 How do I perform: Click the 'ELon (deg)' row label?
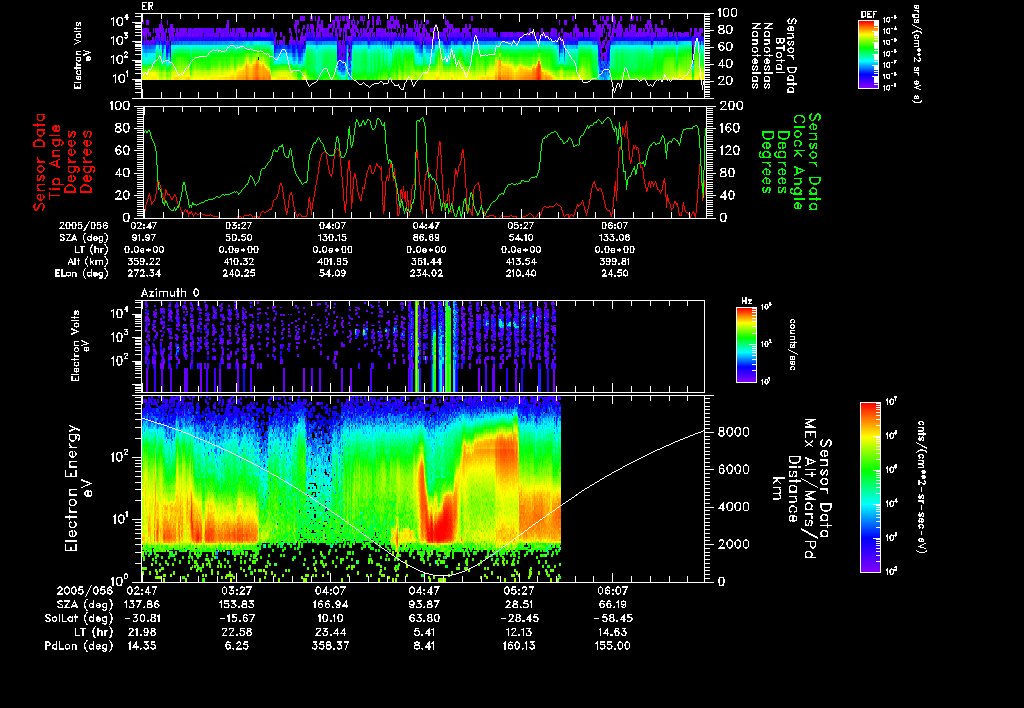point(81,273)
